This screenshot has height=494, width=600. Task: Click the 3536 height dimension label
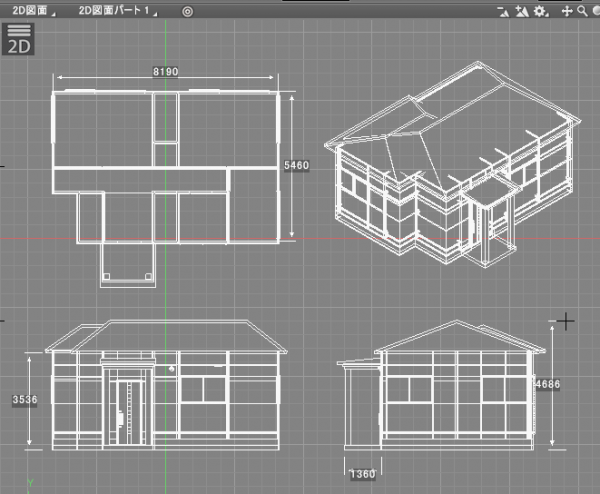pyautogui.click(x=24, y=400)
